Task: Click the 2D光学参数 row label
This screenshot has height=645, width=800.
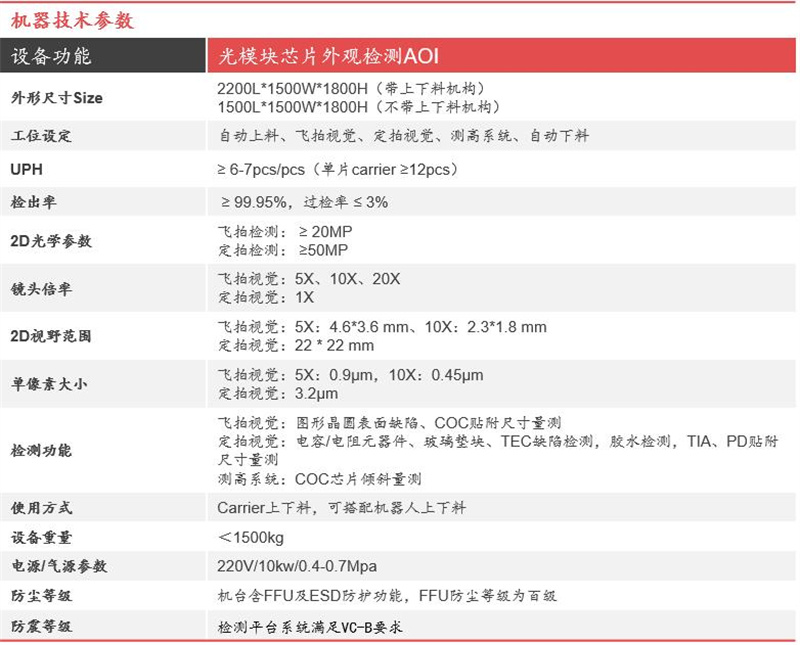Action: coord(50,241)
